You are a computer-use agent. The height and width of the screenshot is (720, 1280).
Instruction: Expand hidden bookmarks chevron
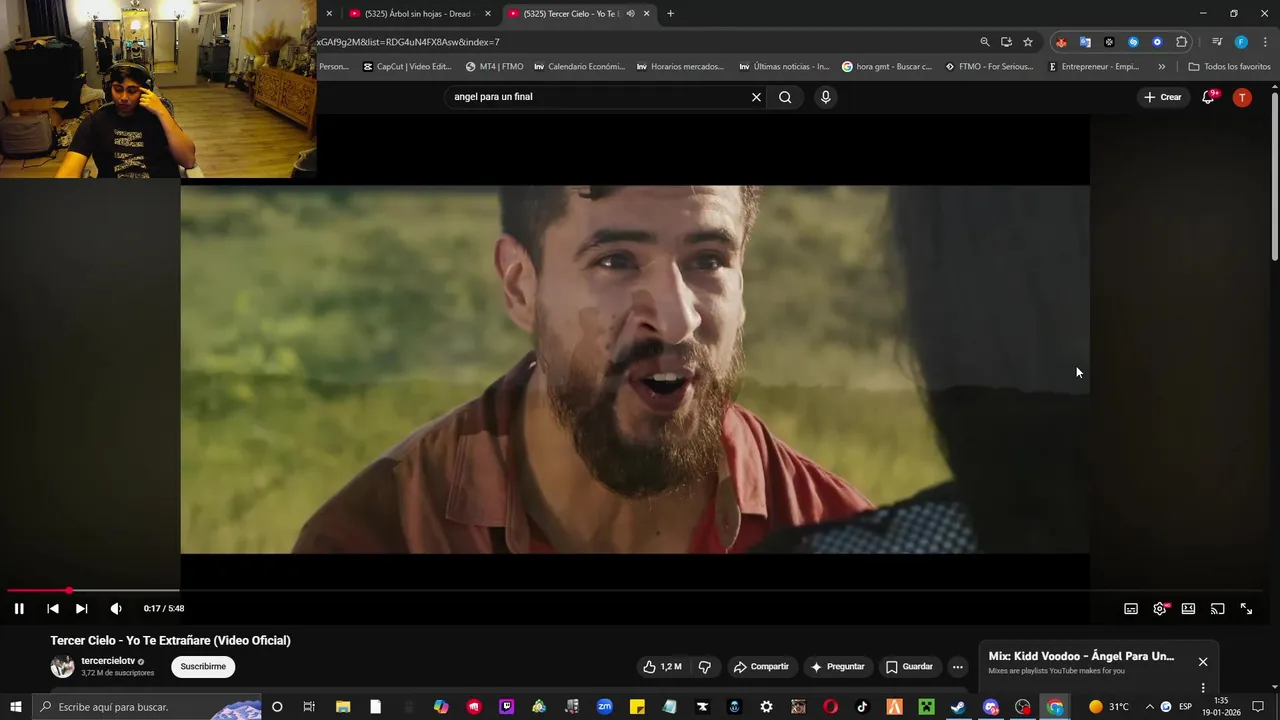click(x=1161, y=67)
